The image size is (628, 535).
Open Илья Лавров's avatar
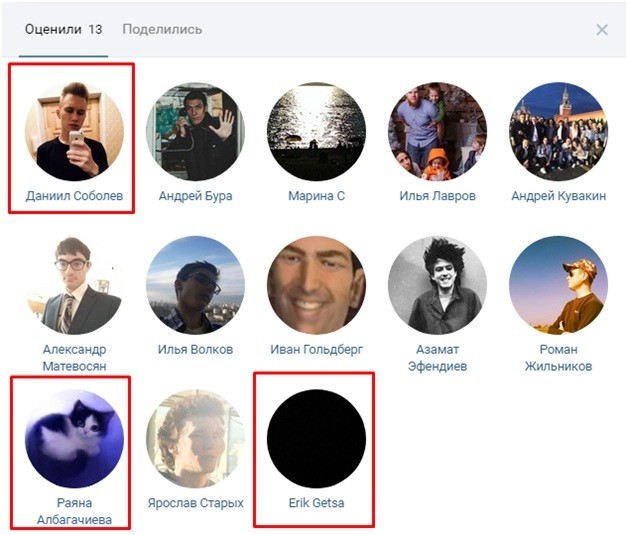click(437, 131)
